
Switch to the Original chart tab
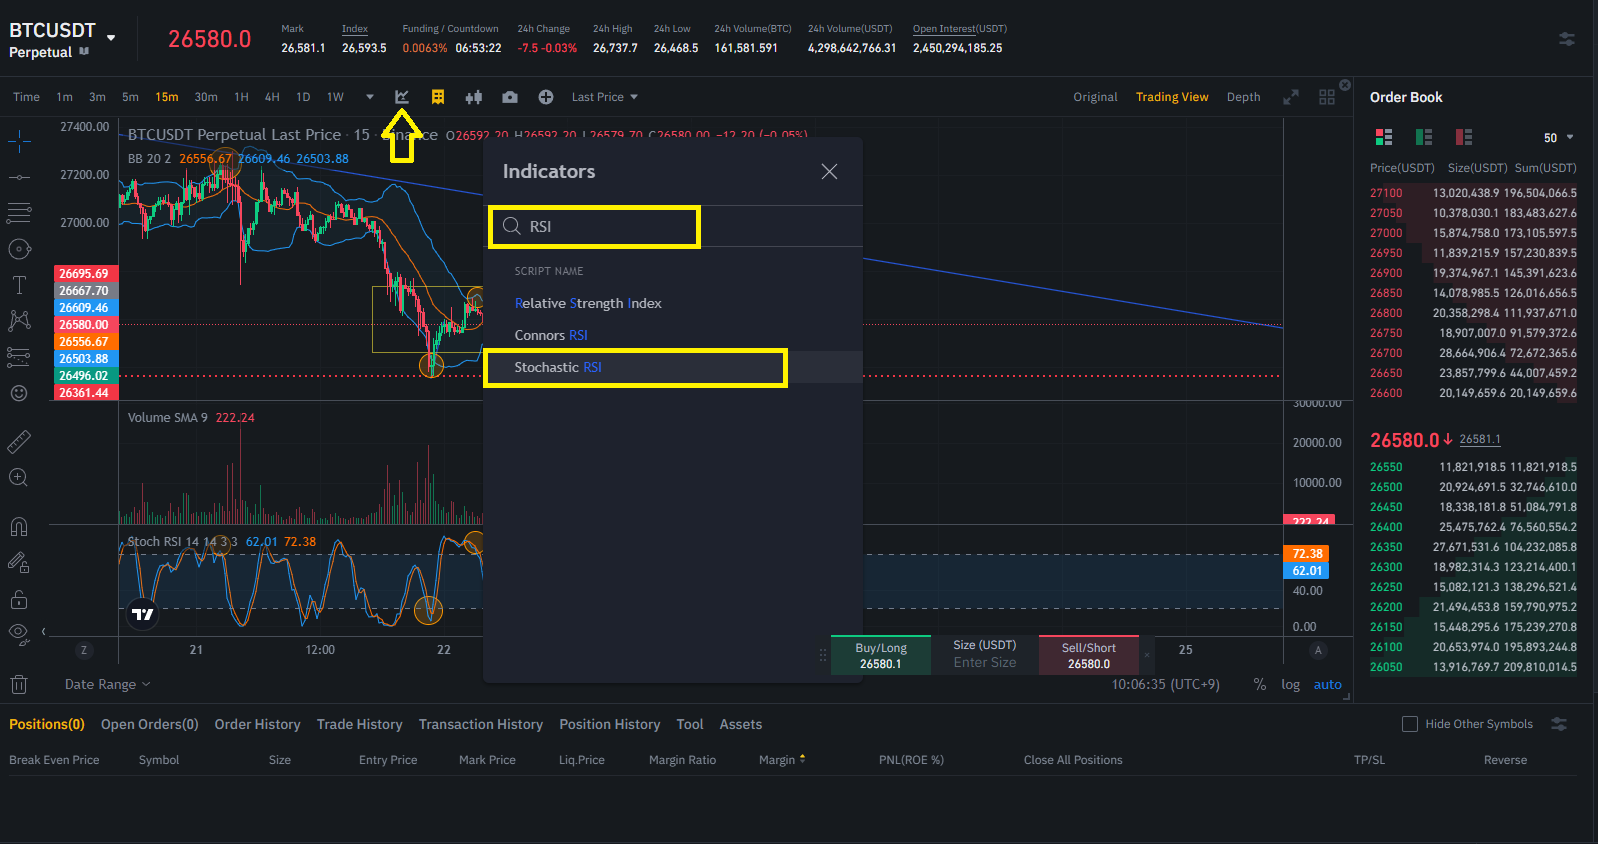pos(1095,97)
